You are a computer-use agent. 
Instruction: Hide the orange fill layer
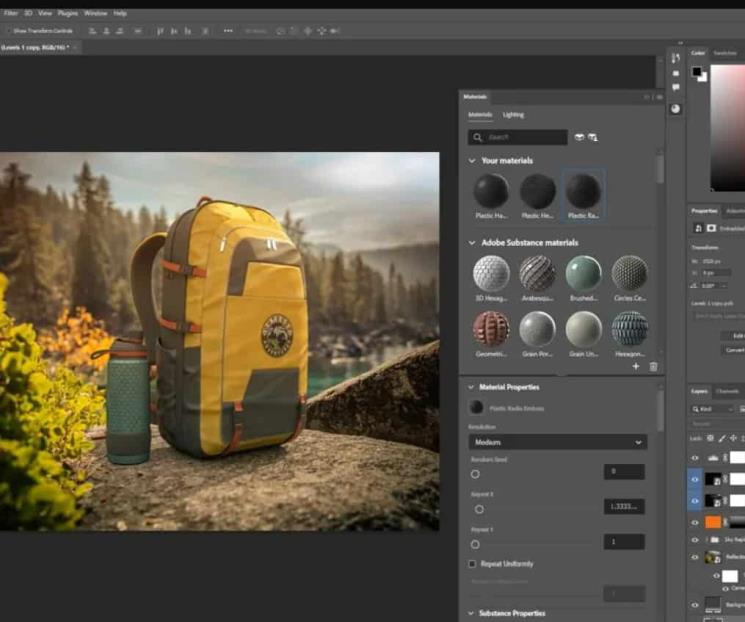695,522
